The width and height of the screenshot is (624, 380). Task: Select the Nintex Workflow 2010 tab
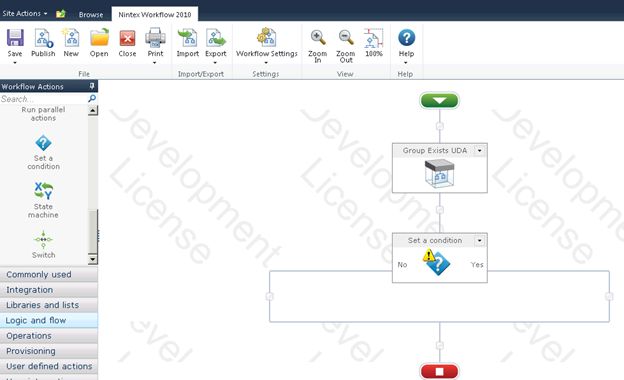click(x=155, y=14)
